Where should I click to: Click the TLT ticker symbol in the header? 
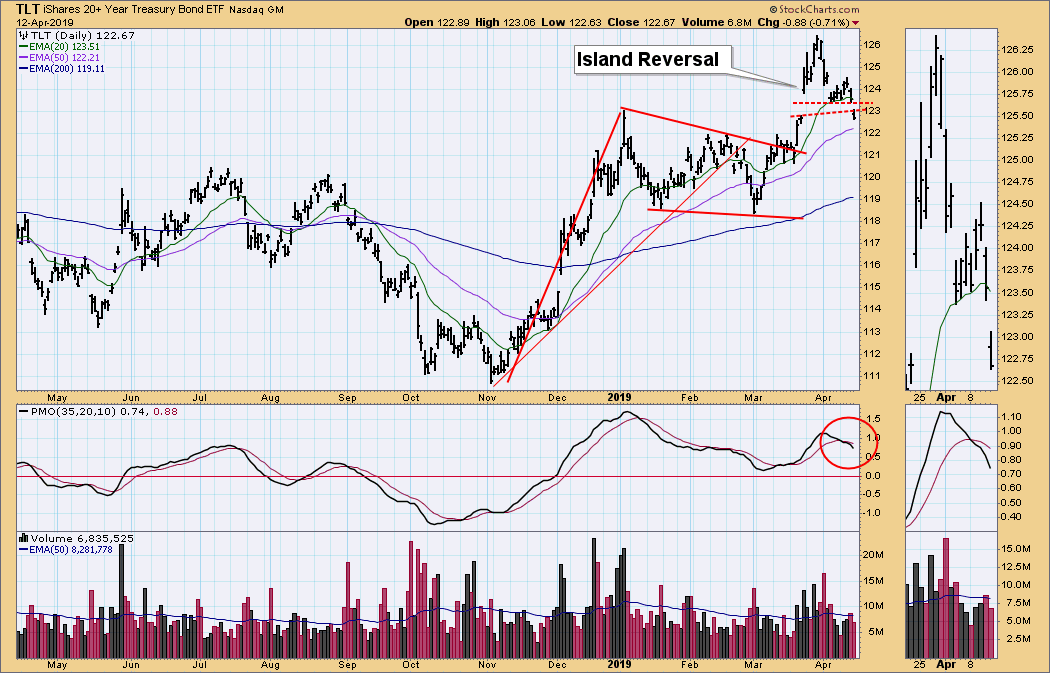[x=27, y=9]
